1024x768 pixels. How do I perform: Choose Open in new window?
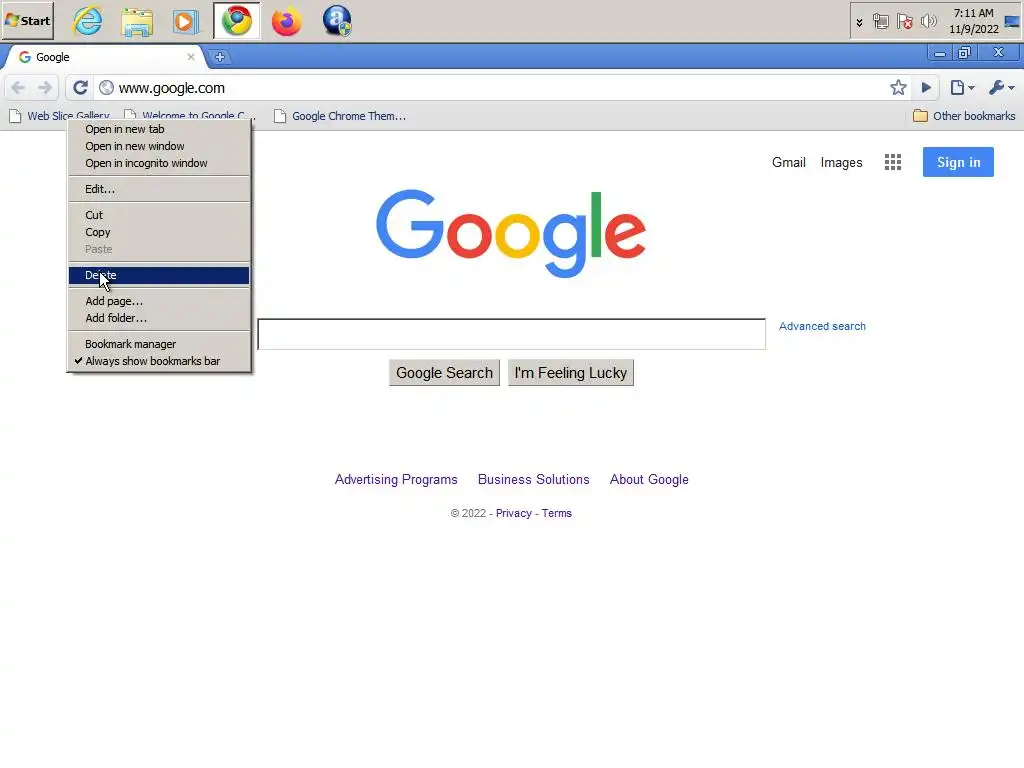159,146
